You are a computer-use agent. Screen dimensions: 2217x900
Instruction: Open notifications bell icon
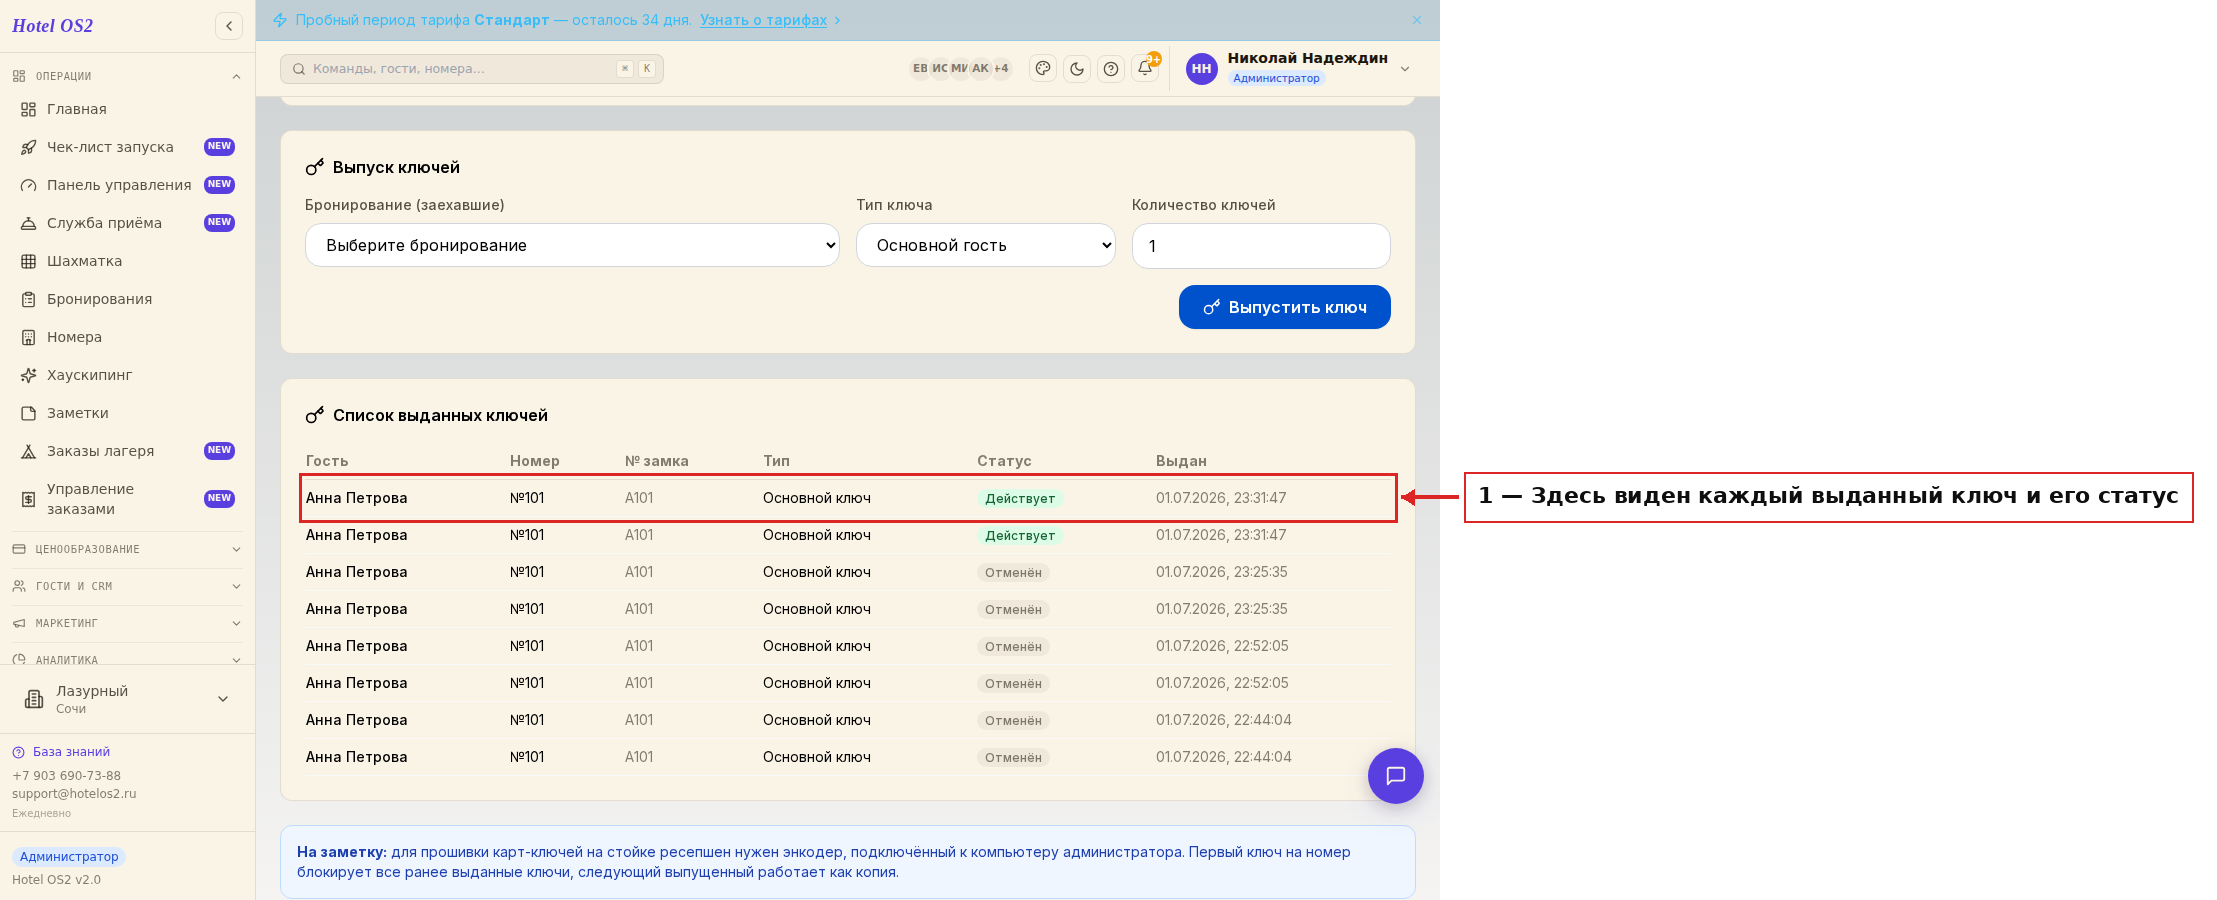click(1145, 69)
